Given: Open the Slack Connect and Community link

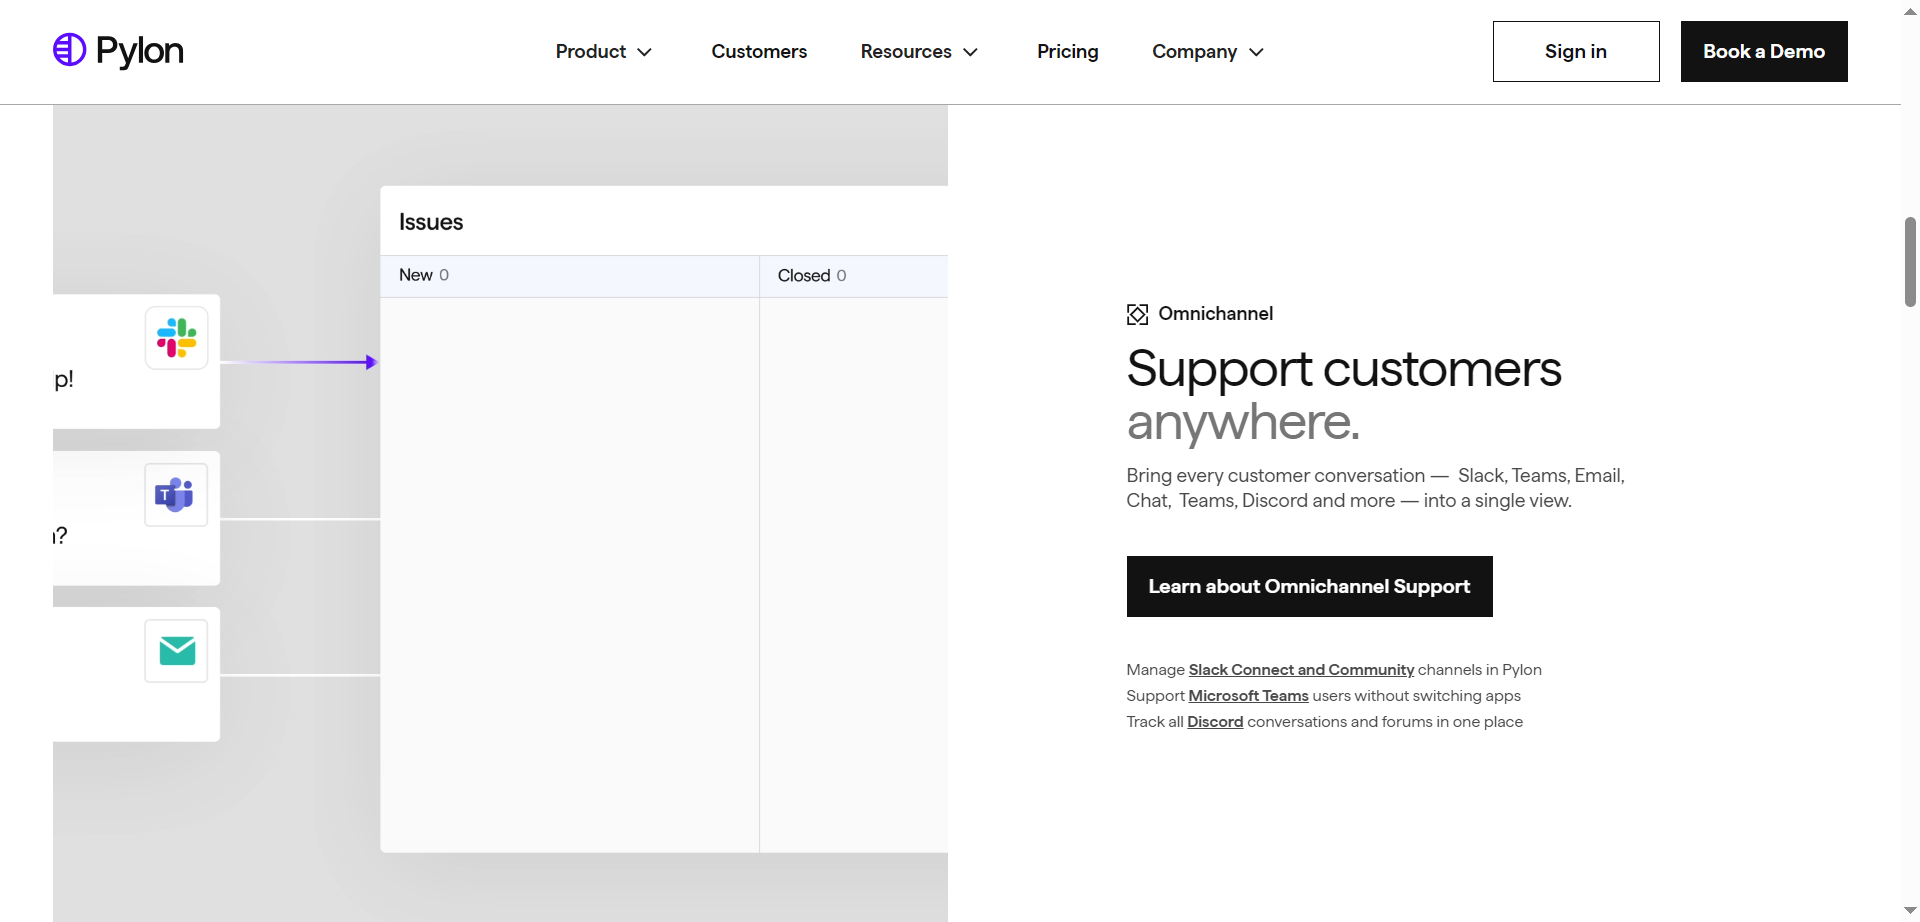Looking at the screenshot, I should tap(1301, 670).
